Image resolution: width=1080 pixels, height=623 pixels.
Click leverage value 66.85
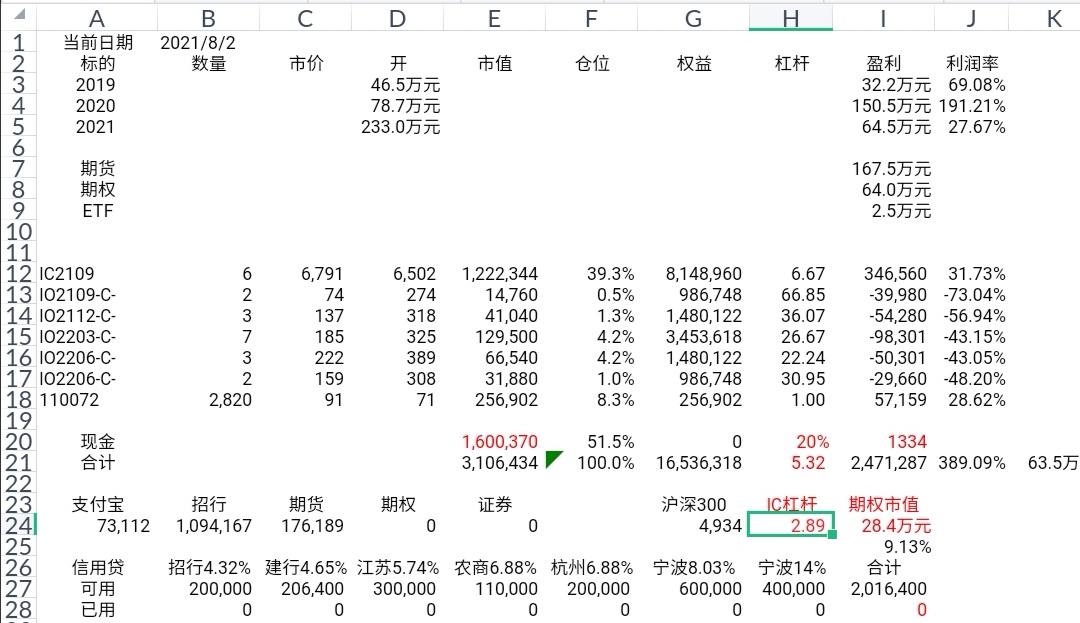802,295
